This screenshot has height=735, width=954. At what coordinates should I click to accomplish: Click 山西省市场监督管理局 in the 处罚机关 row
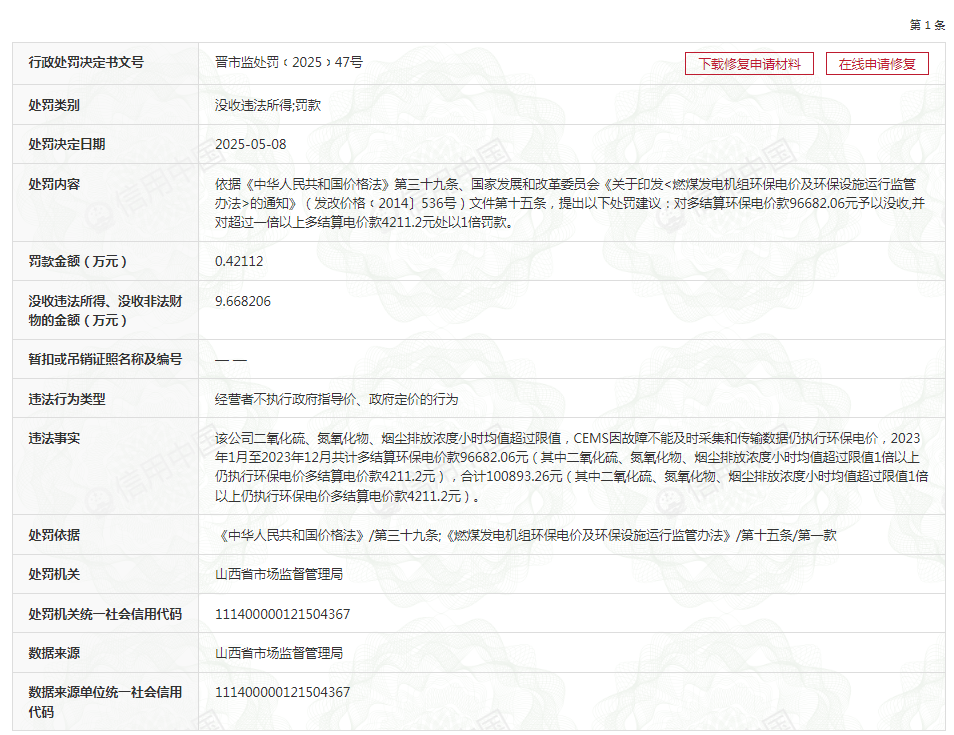pos(279,574)
